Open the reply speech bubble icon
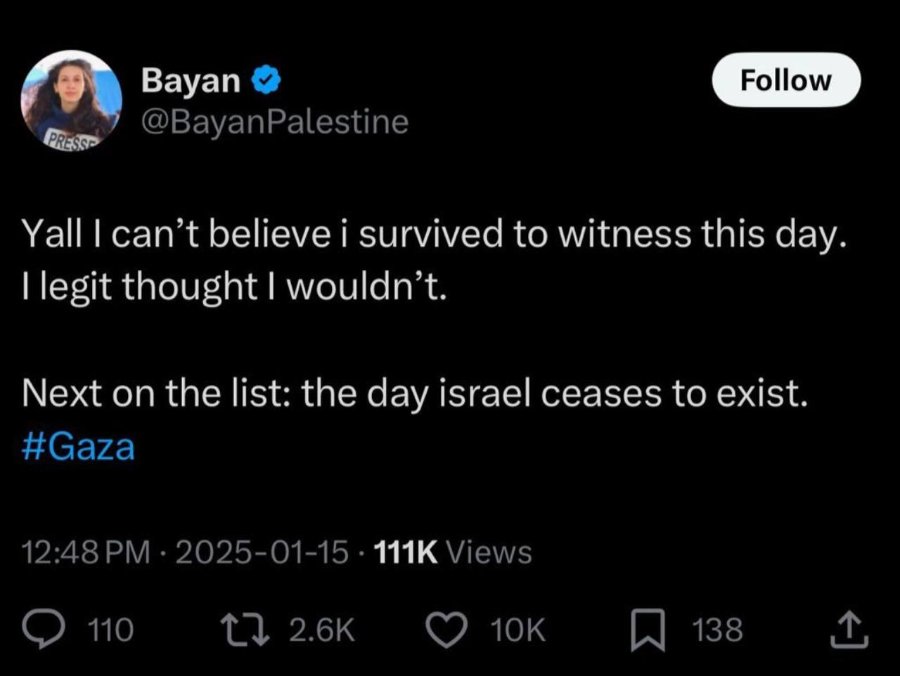This screenshot has width=900, height=676. coord(44,630)
